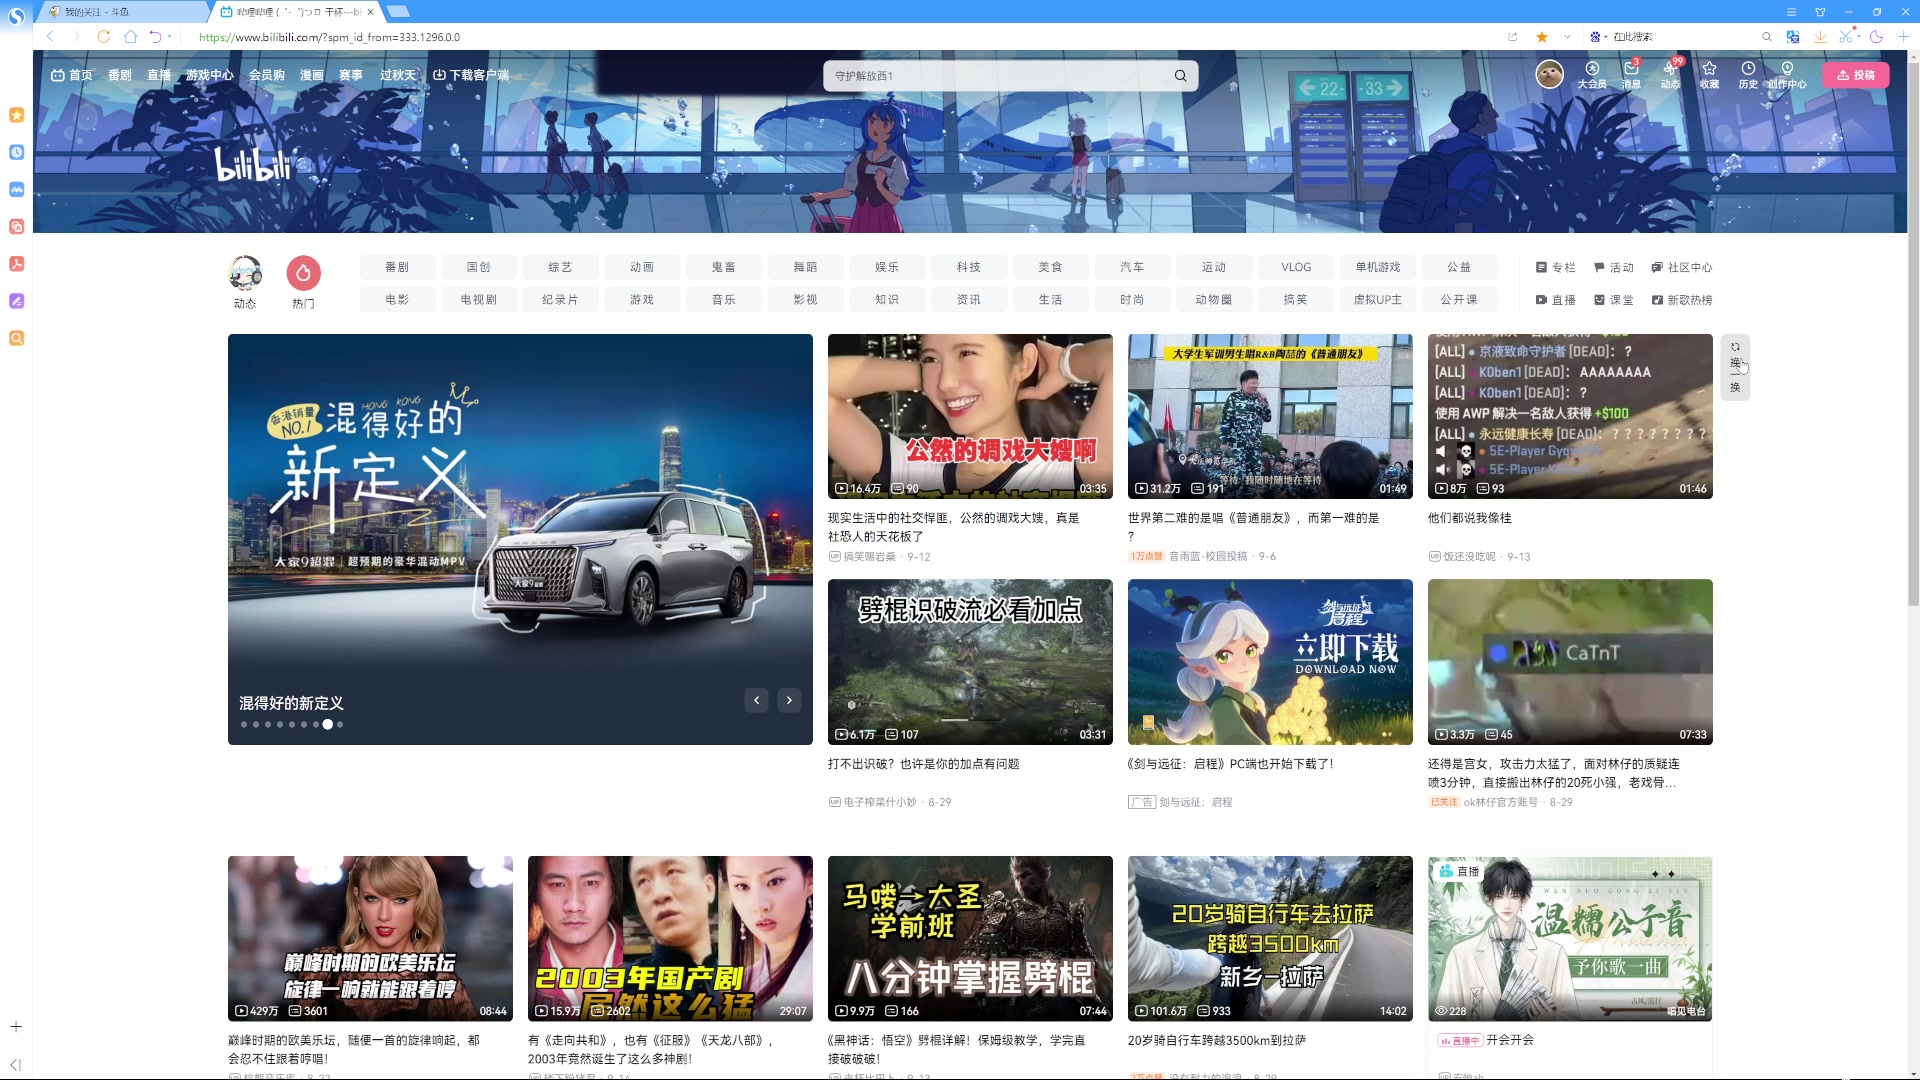Open the 专栏 link

1556,267
